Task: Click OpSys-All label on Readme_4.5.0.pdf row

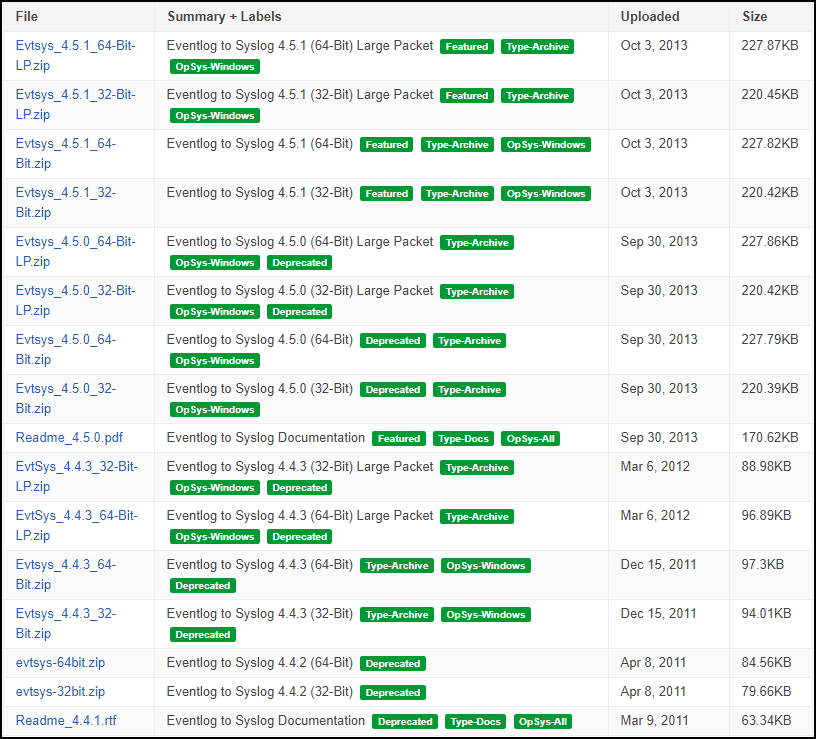Action: (531, 439)
